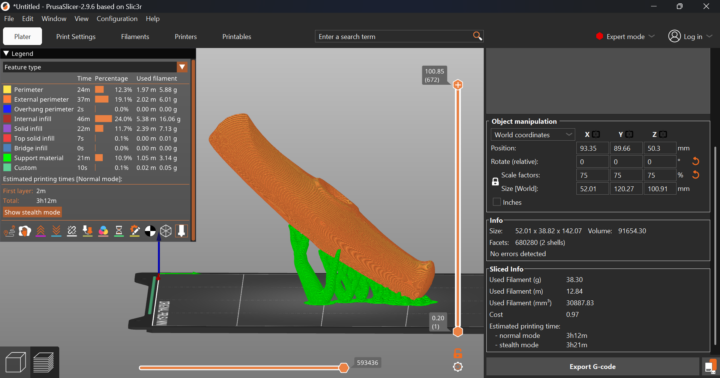Image resolution: width=720 pixels, height=378 pixels.
Task: Toggle retractions visibility icon in legend
Action: pos(41,231)
